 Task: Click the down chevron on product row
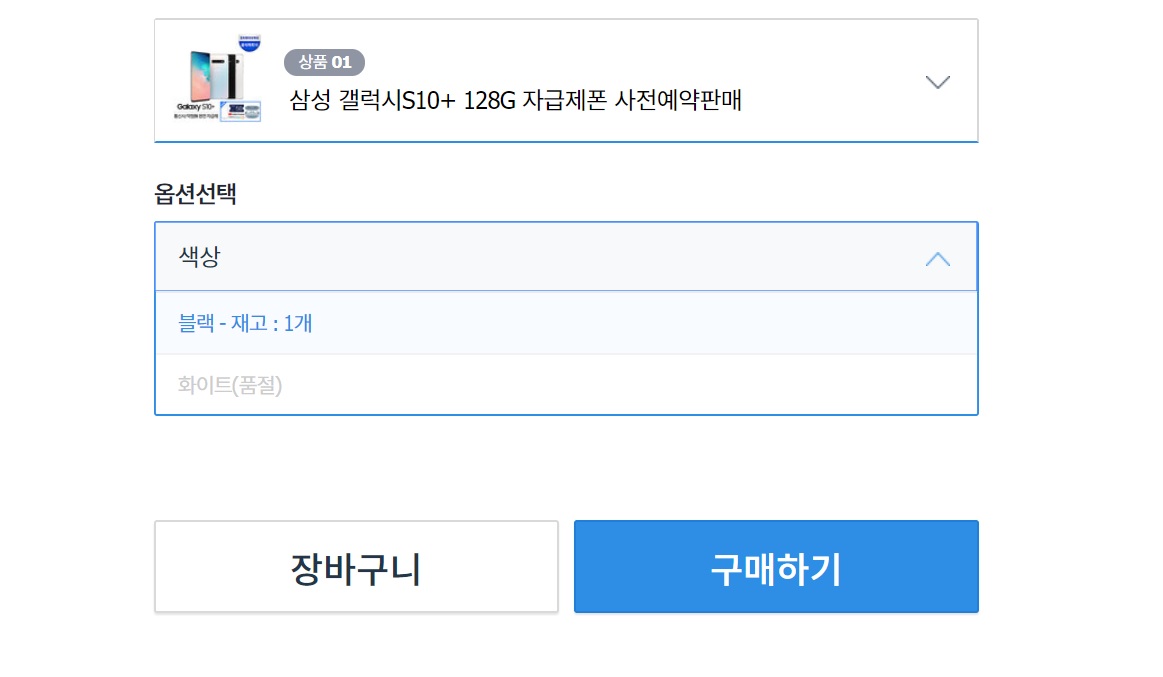(937, 82)
